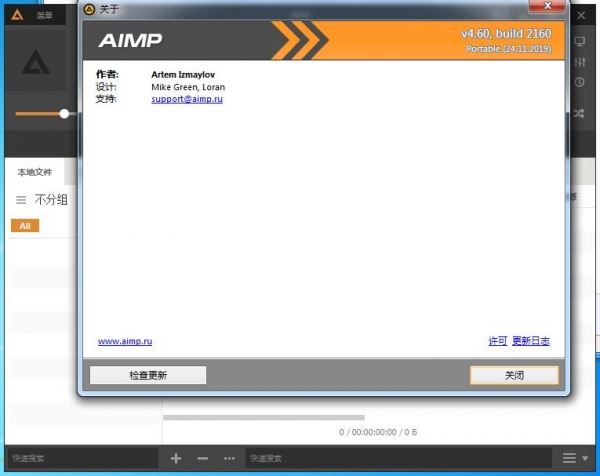Image resolution: width=600 pixels, height=476 pixels.
Task: Click the AIMP logo icon in main window
Action: [17, 15]
